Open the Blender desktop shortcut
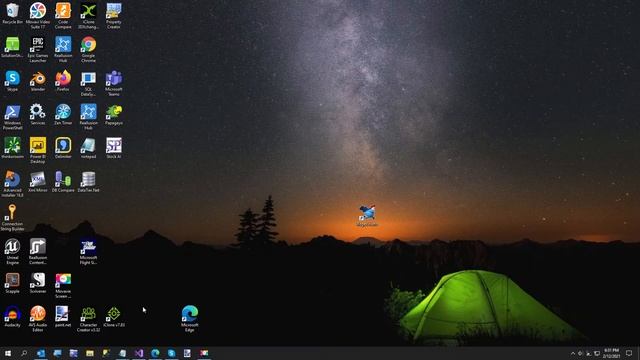Screen dimensions: 640x360 38,81
